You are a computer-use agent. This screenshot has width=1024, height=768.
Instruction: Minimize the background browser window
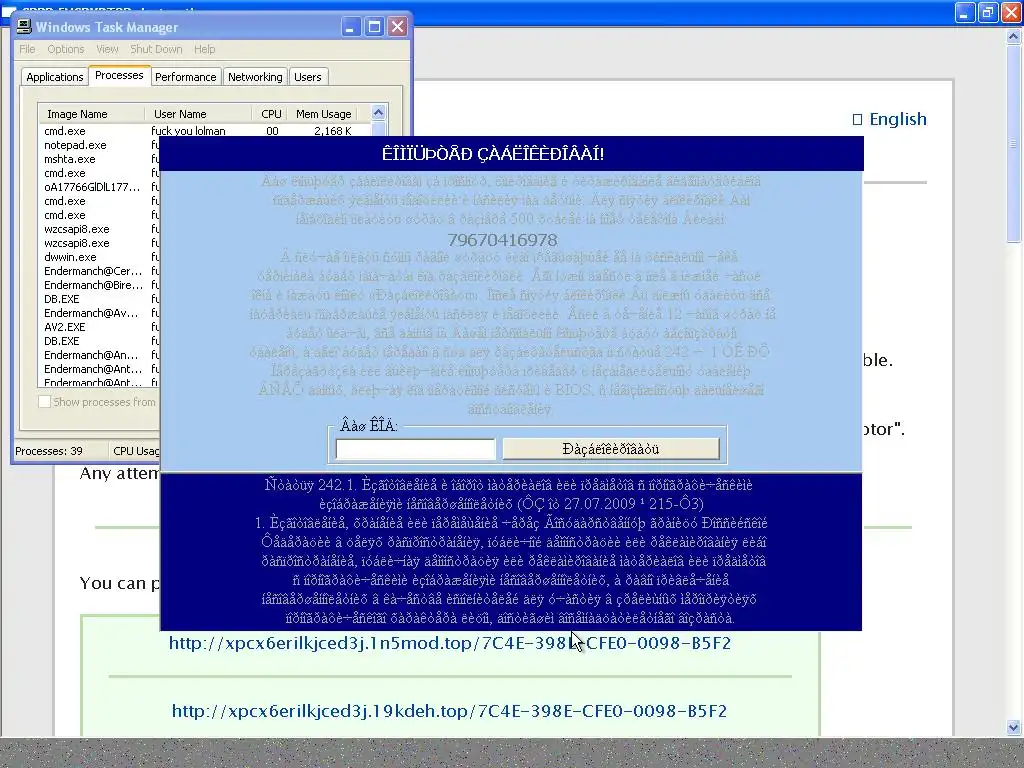click(965, 12)
